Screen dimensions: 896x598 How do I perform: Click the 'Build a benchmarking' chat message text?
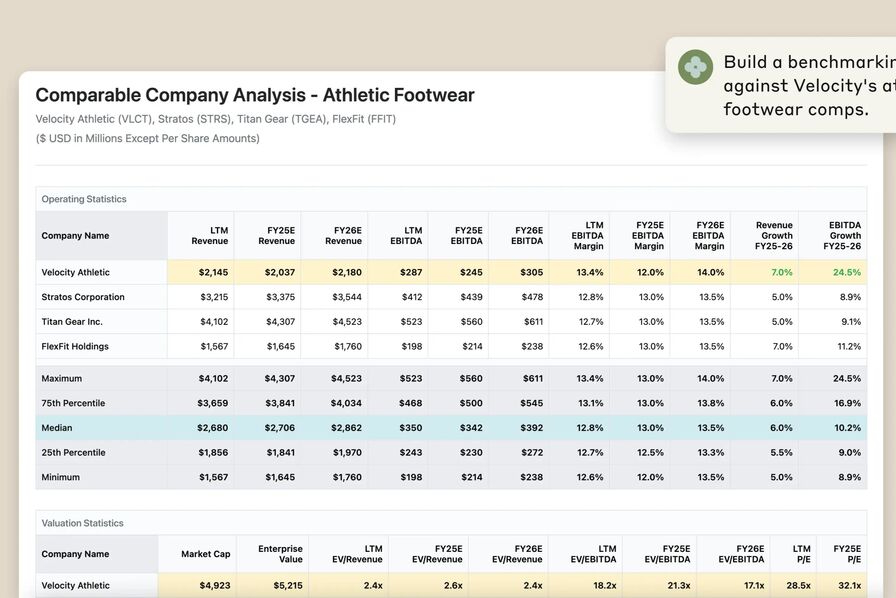(808, 85)
